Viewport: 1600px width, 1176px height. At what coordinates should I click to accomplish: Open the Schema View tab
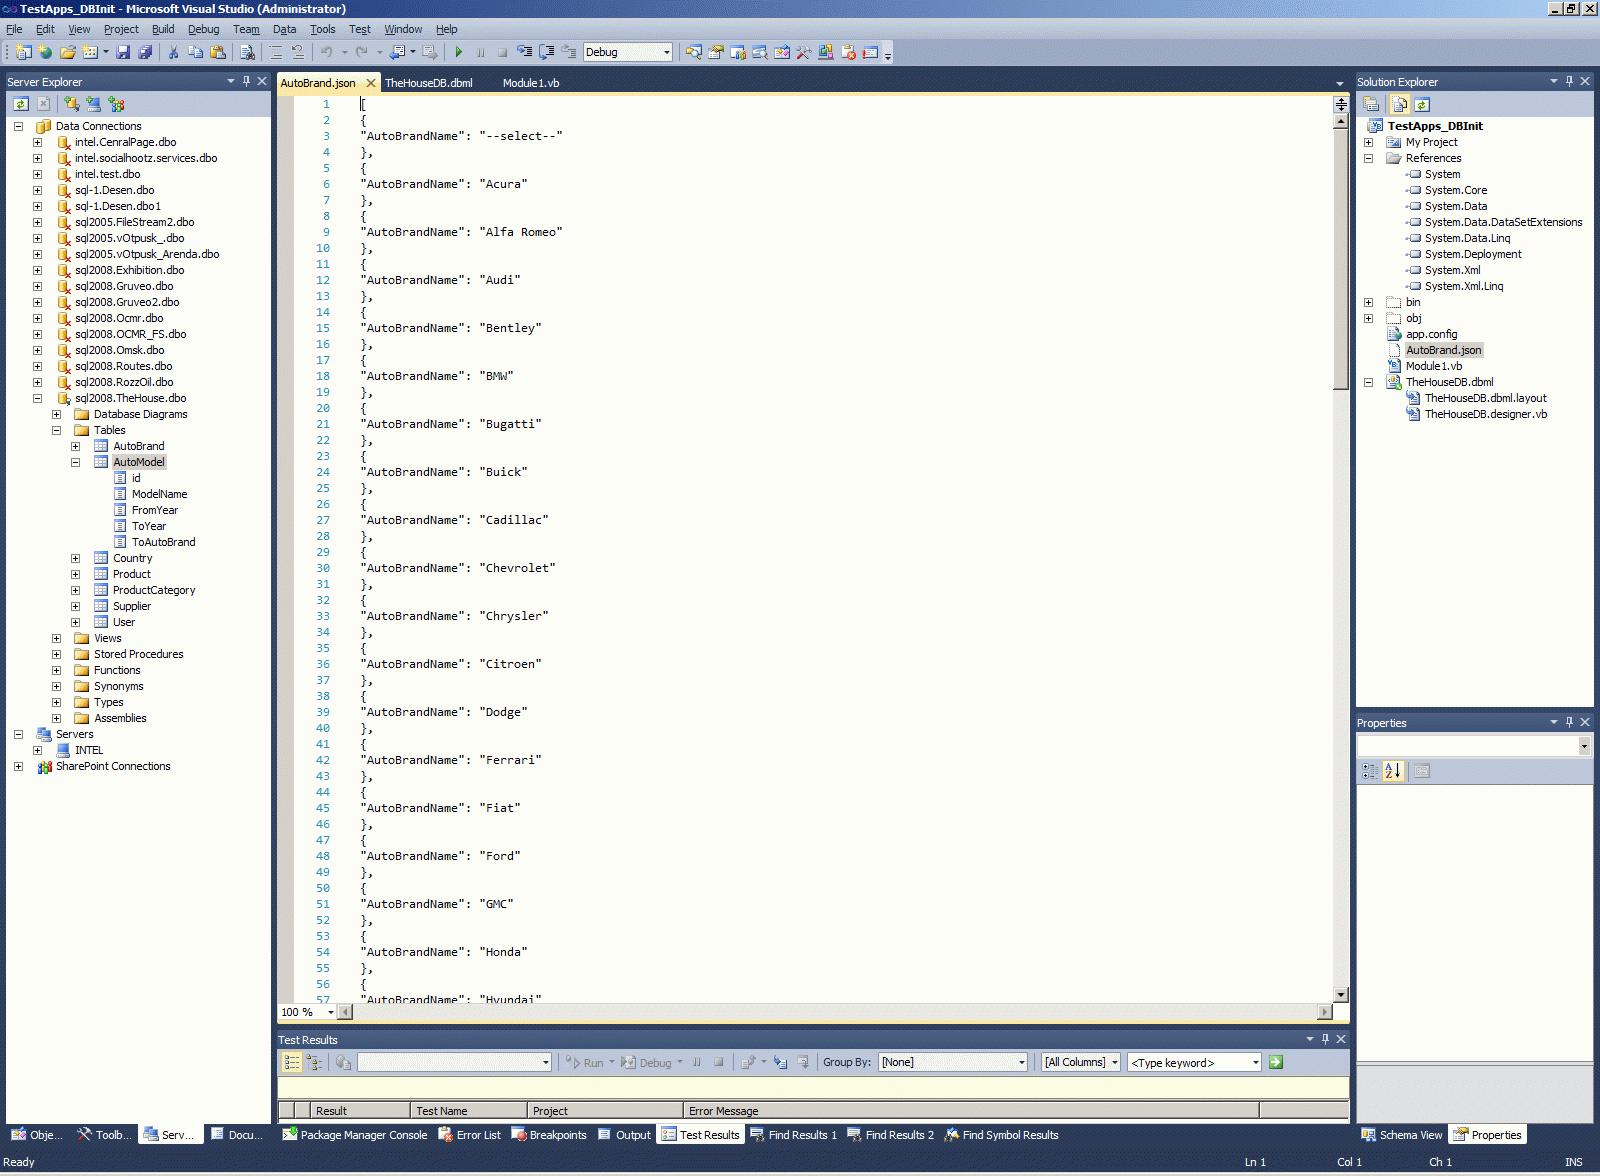(x=1402, y=1135)
